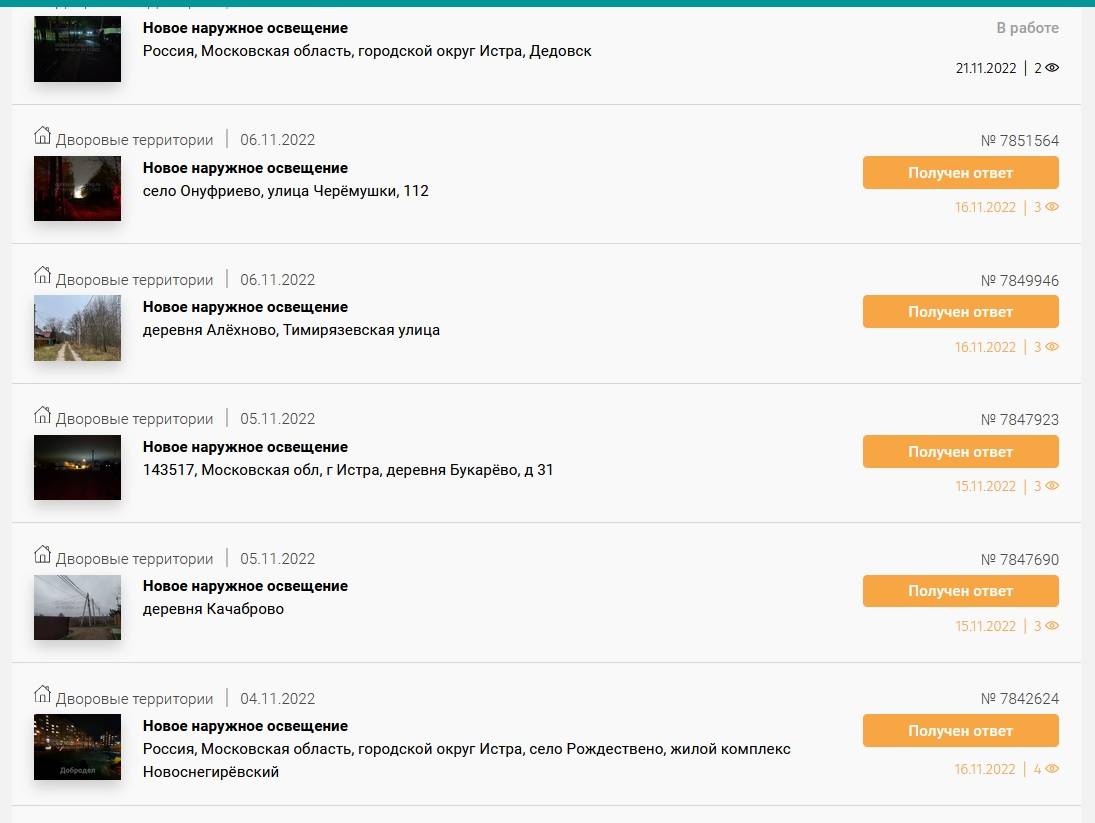Open thumbnail photo for село Онуфриево request
1095x823 pixels.
pyautogui.click(x=77, y=188)
